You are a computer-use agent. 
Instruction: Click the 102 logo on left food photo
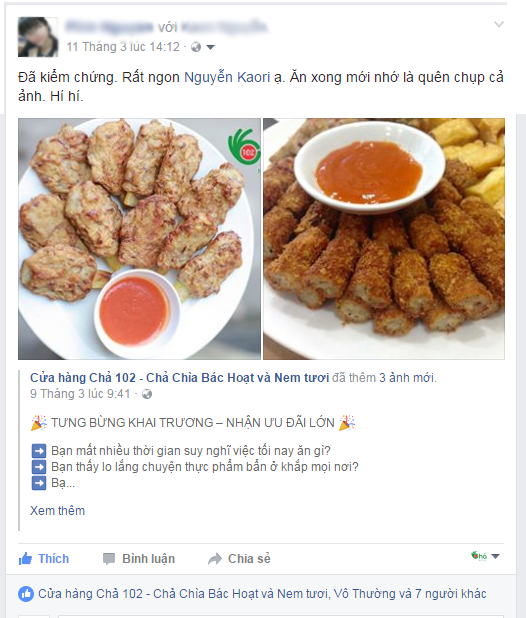pos(244,147)
